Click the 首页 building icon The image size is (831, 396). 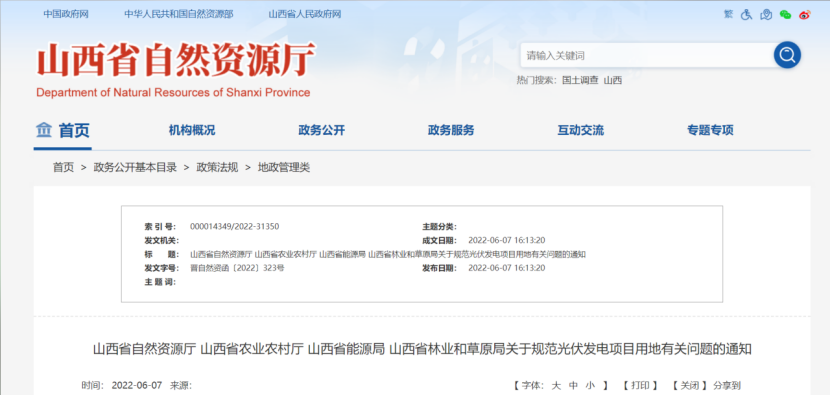(43, 129)
